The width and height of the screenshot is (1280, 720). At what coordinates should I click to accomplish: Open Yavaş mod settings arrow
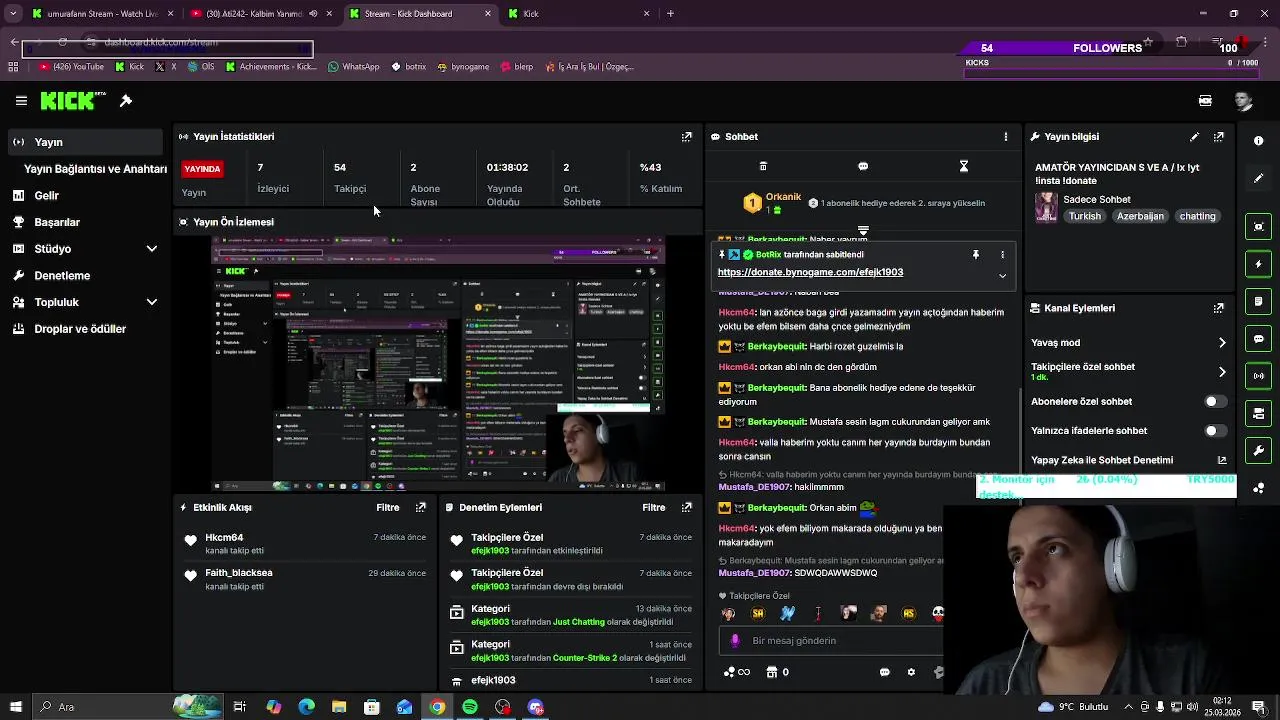(x=1222, y=343)
